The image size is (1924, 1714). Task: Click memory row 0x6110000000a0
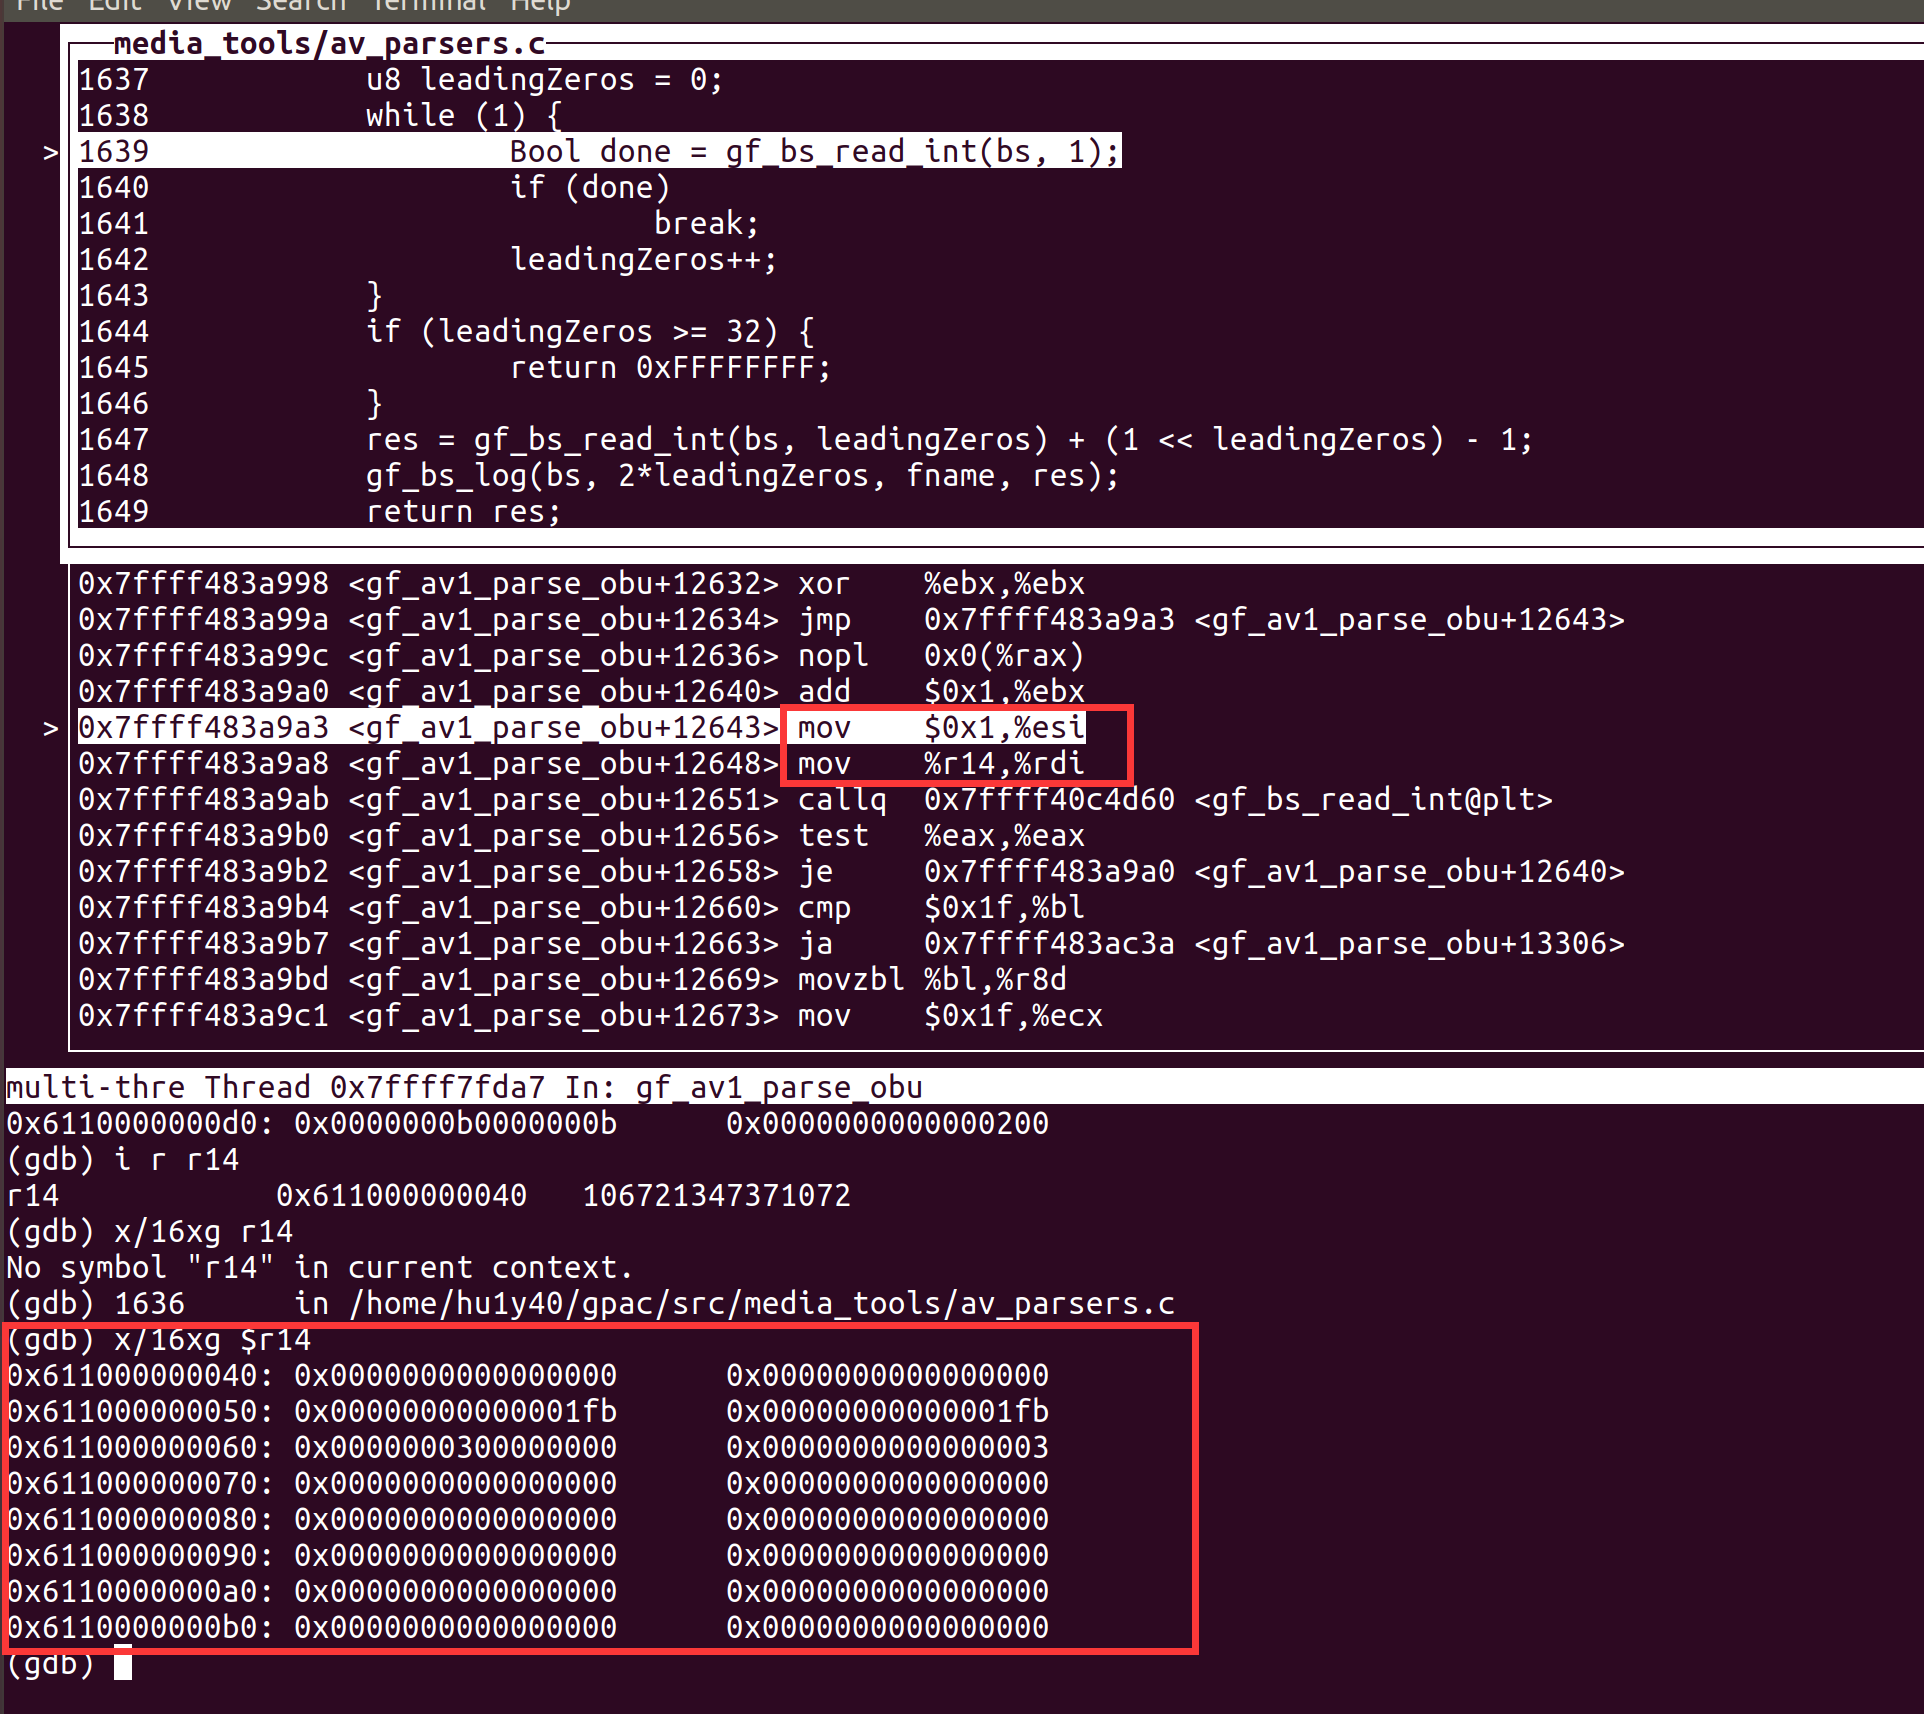(527, 1591)
